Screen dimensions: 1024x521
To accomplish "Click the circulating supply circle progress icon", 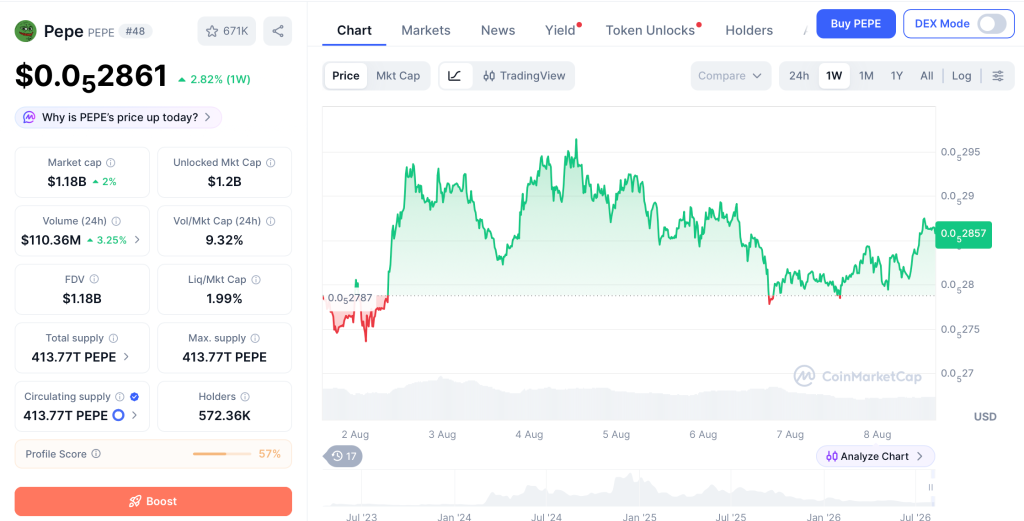I will coord(118,415).
